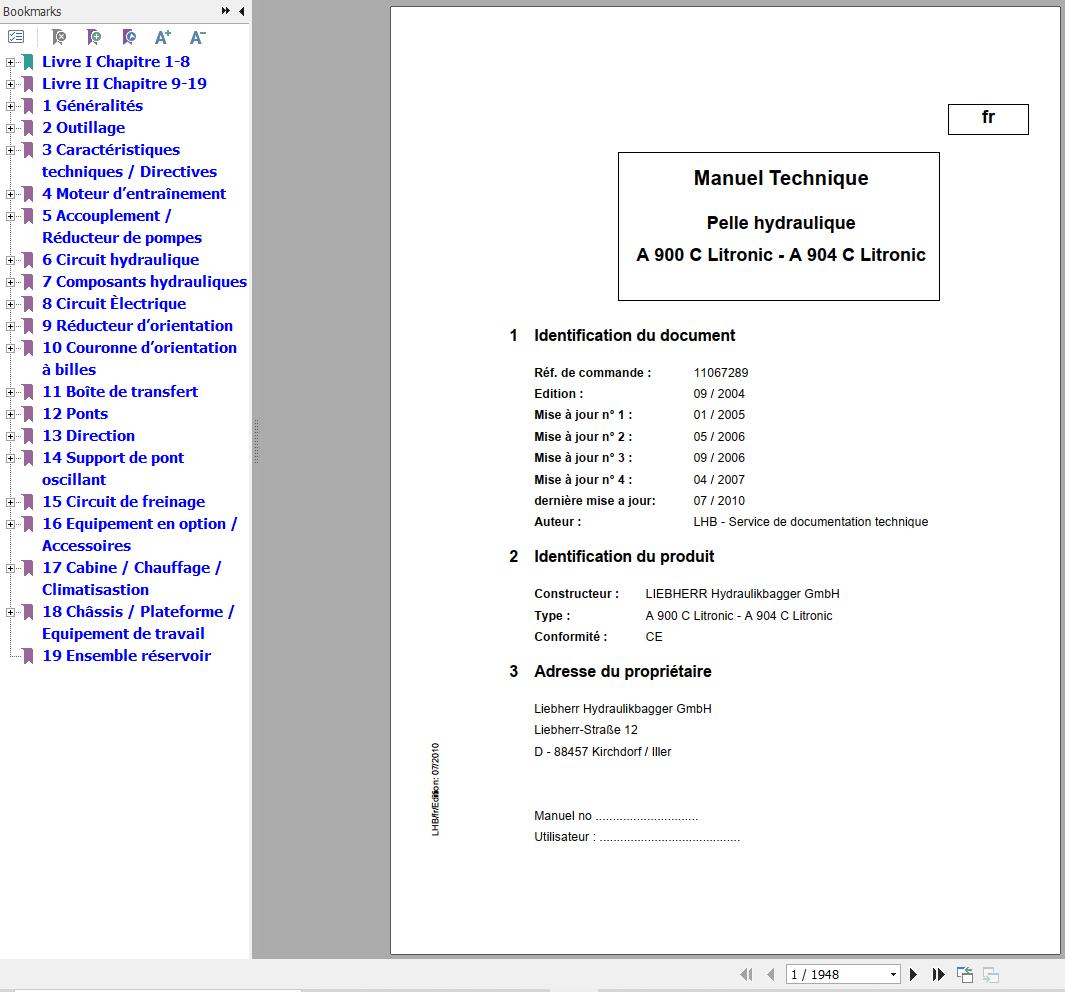Click bookmark flag icon beside 11 Boîte de transfert
The height and width of the screenshot is (992, 1065).
pos(29,392)
